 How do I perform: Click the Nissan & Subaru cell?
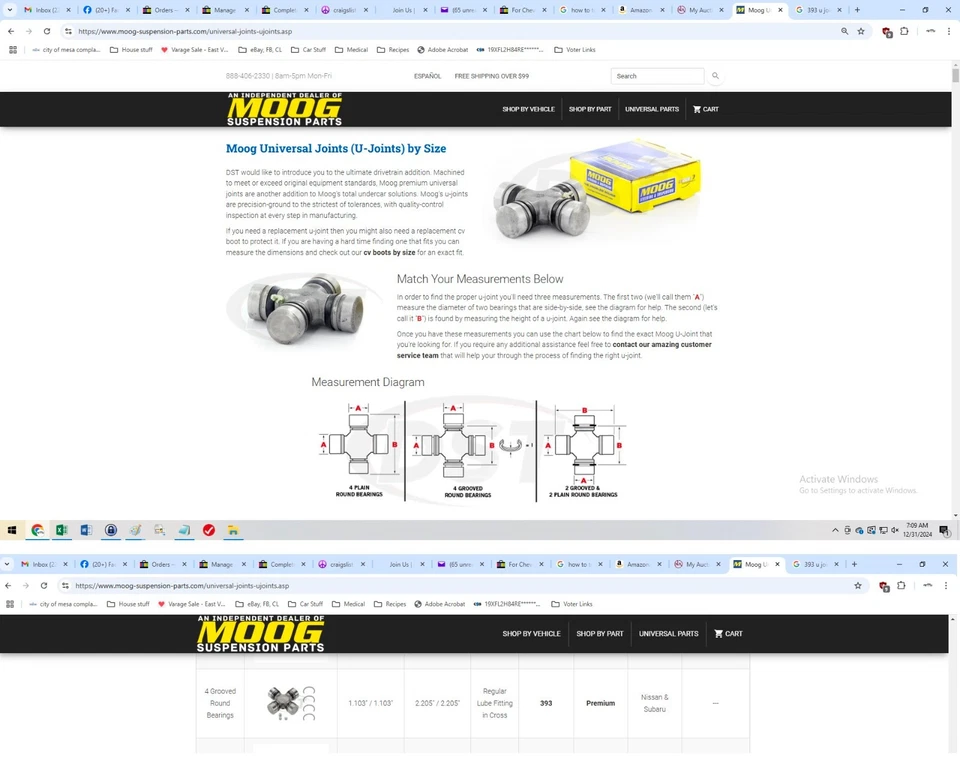[x=654, y=703]
